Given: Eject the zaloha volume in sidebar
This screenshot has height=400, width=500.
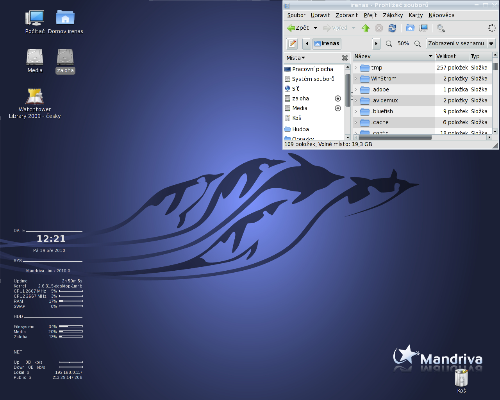Looking at the screenshot, I should 338,98.
